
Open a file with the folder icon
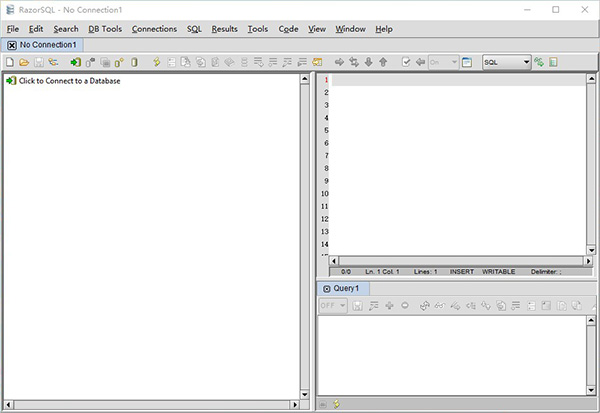click(x=24, y=62)
